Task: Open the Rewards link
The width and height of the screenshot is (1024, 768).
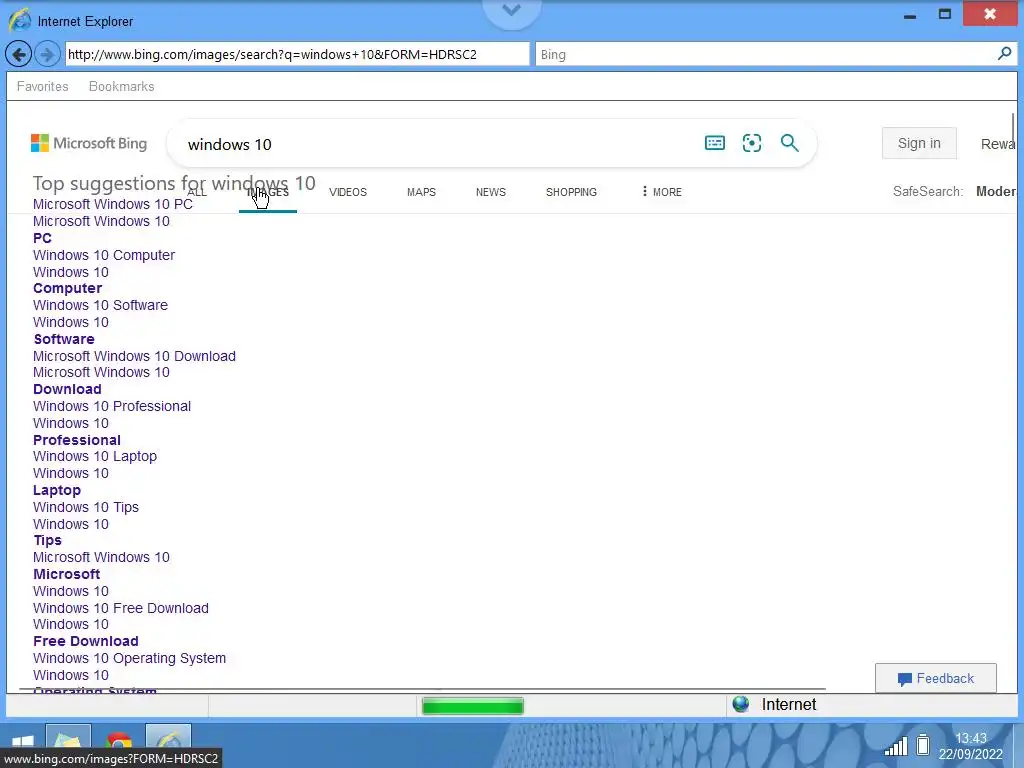Action: 998,144
